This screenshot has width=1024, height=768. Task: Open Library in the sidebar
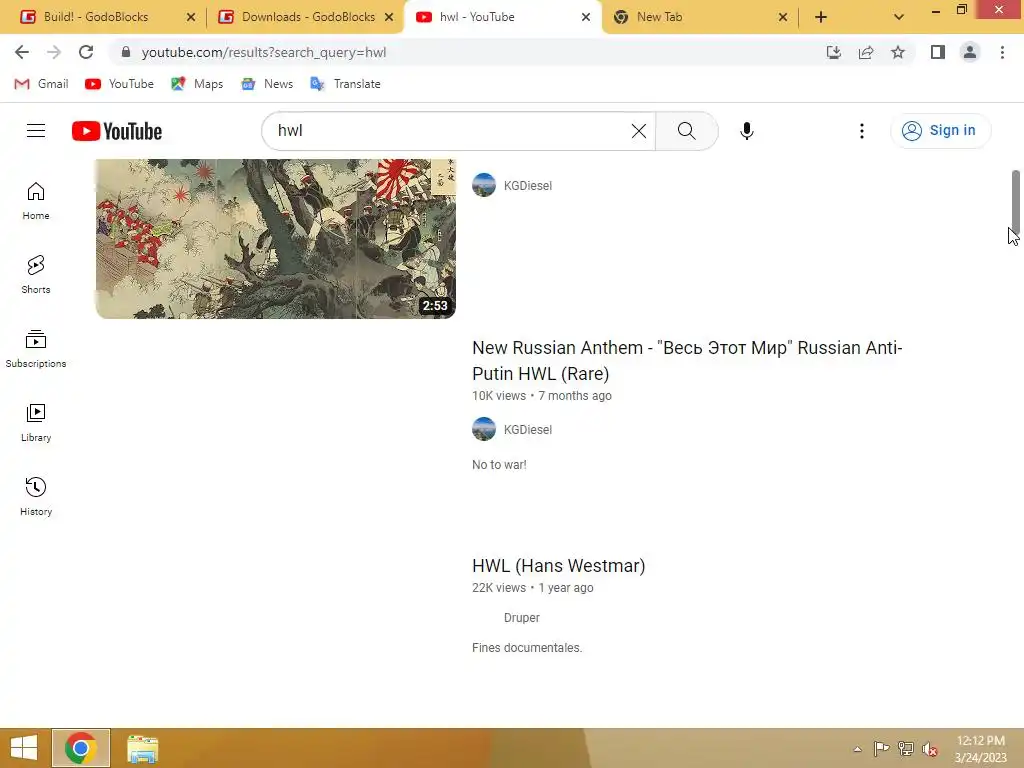pos(36,423)
